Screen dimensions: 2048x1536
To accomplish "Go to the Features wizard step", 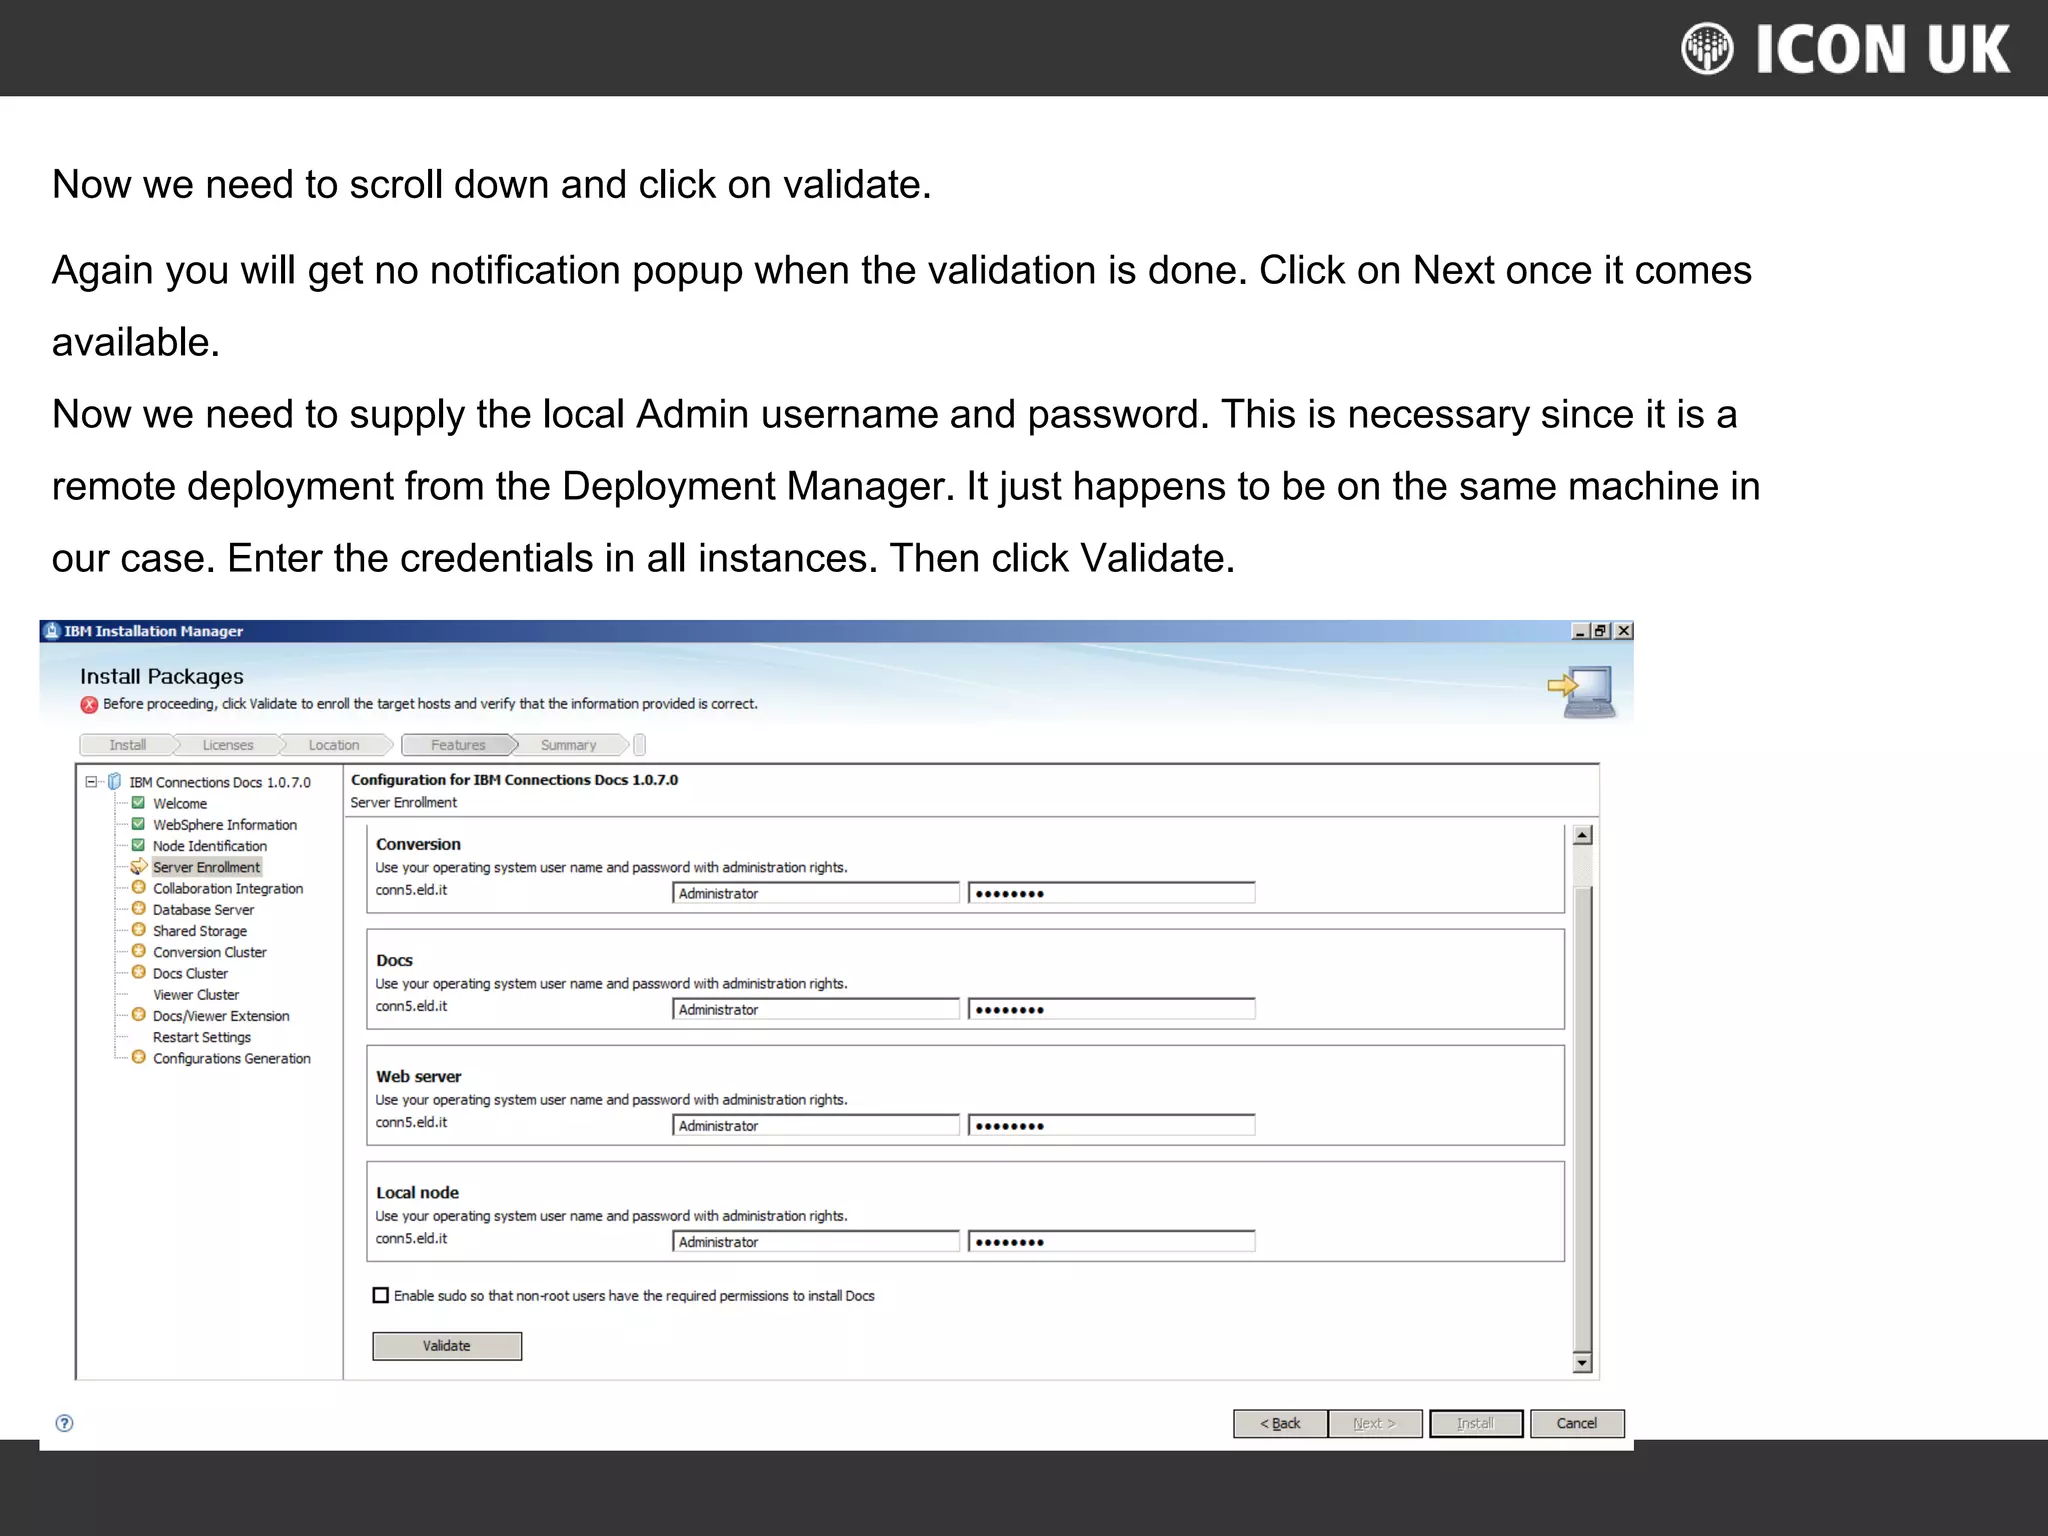I will click(458, 745).
